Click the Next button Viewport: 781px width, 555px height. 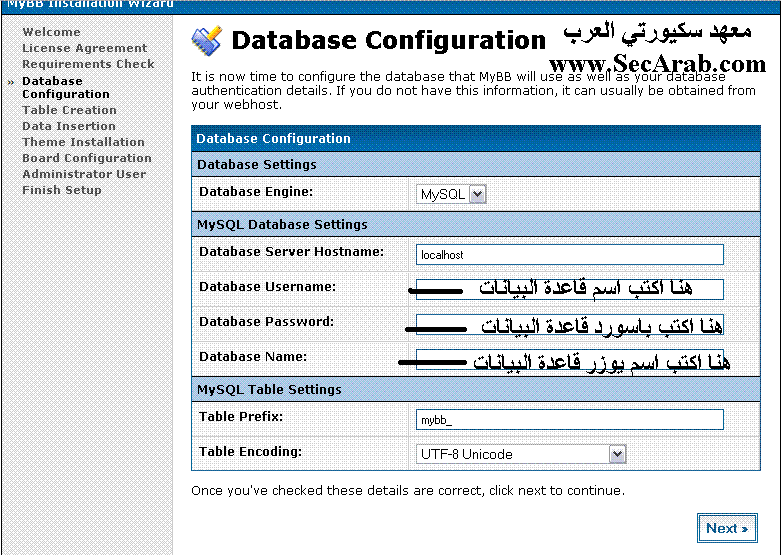click(727, 528)
